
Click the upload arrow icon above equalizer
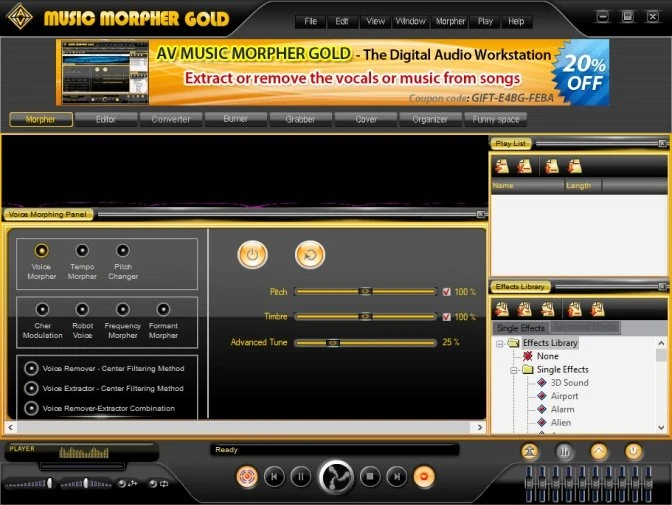(x=530, y=451)
